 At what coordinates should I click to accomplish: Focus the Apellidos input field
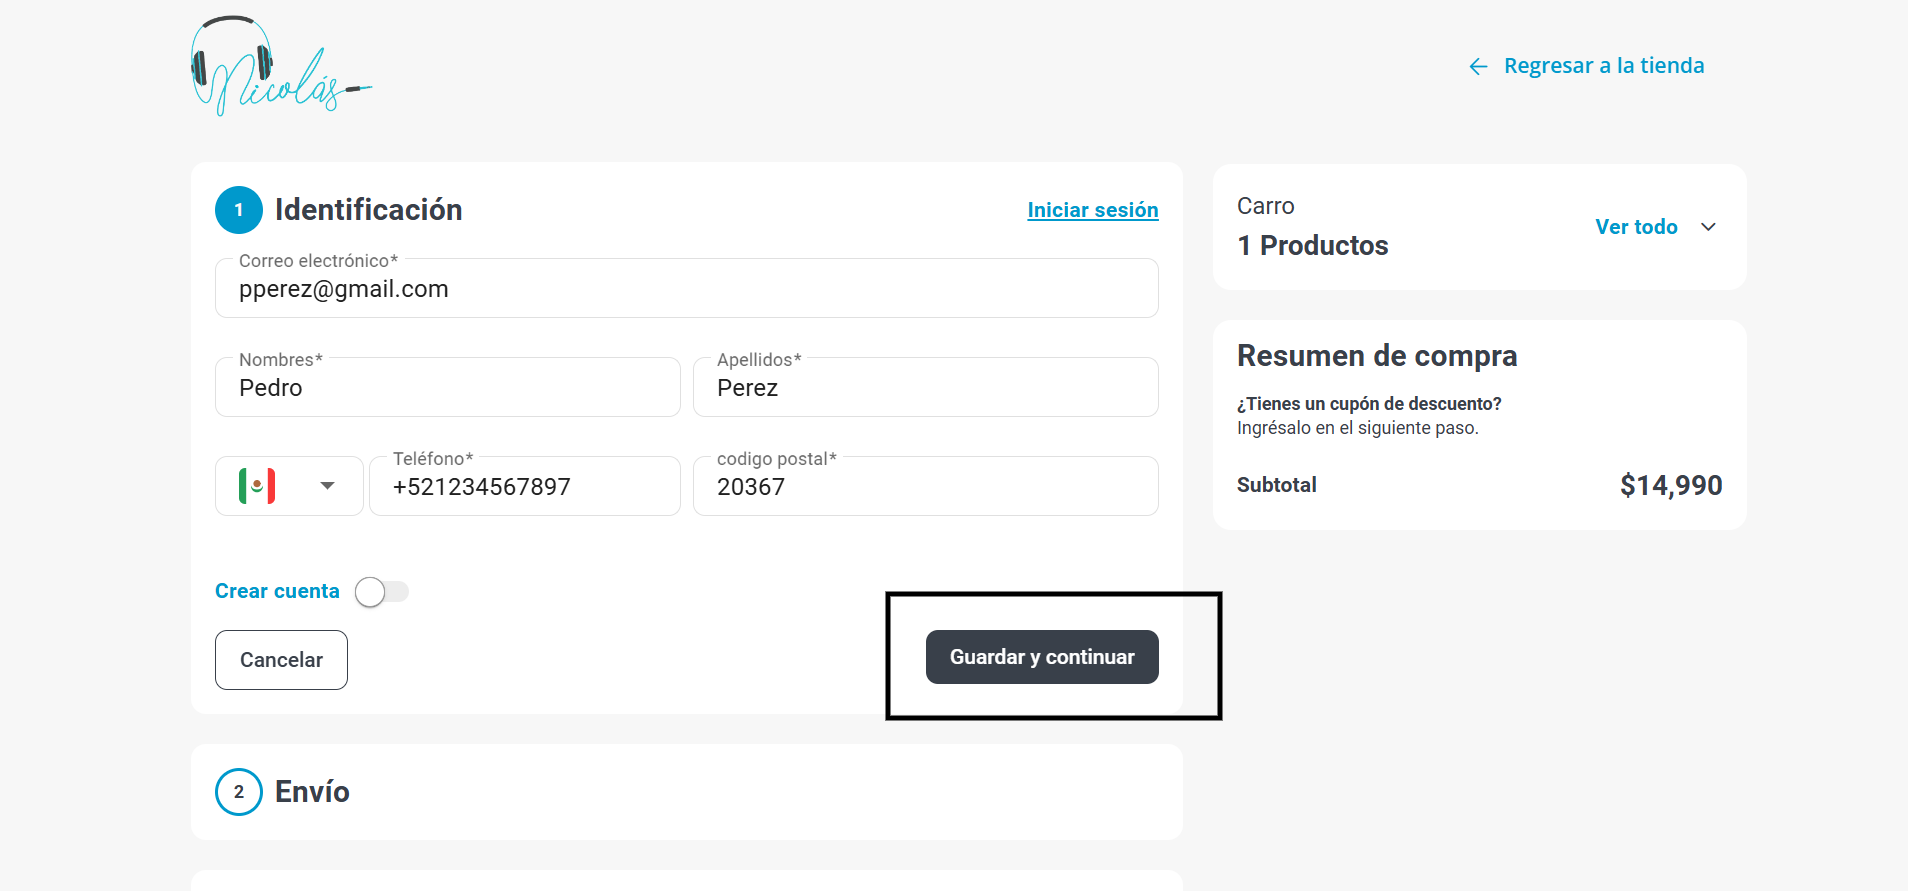(x=926, y=388)
